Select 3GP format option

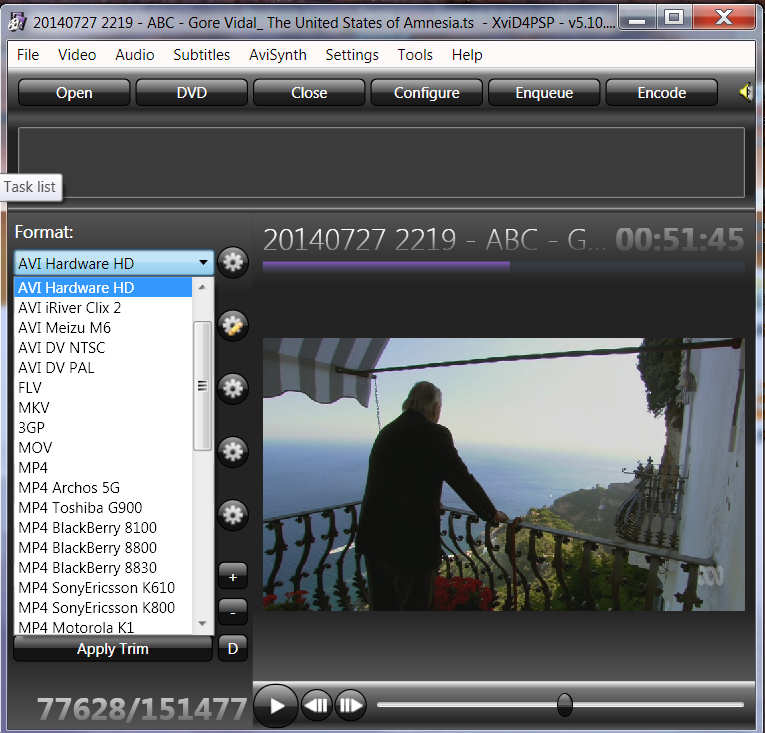pyautogui.click(x=103, y=428)
